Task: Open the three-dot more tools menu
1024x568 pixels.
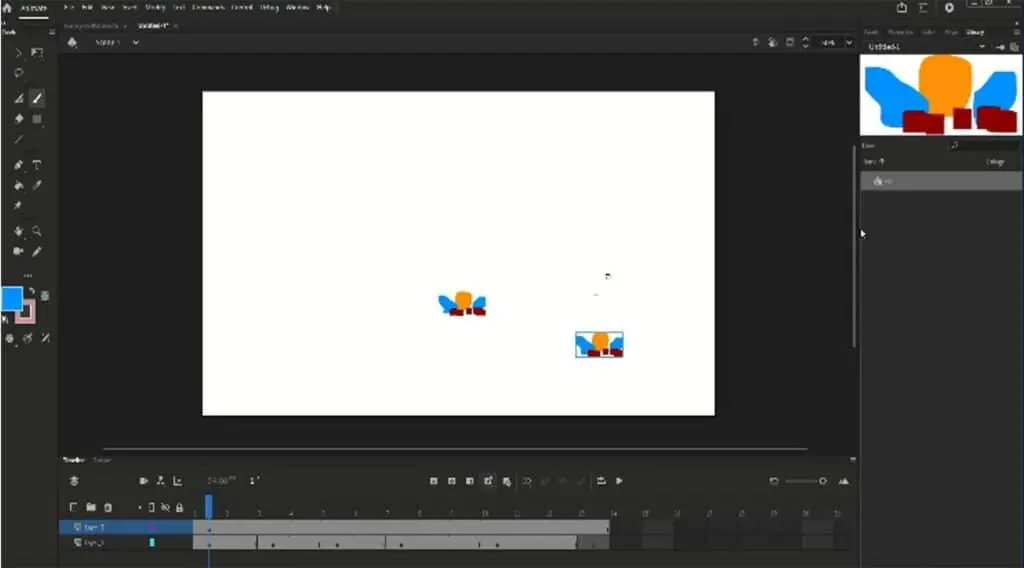Action: pos(27,276)
